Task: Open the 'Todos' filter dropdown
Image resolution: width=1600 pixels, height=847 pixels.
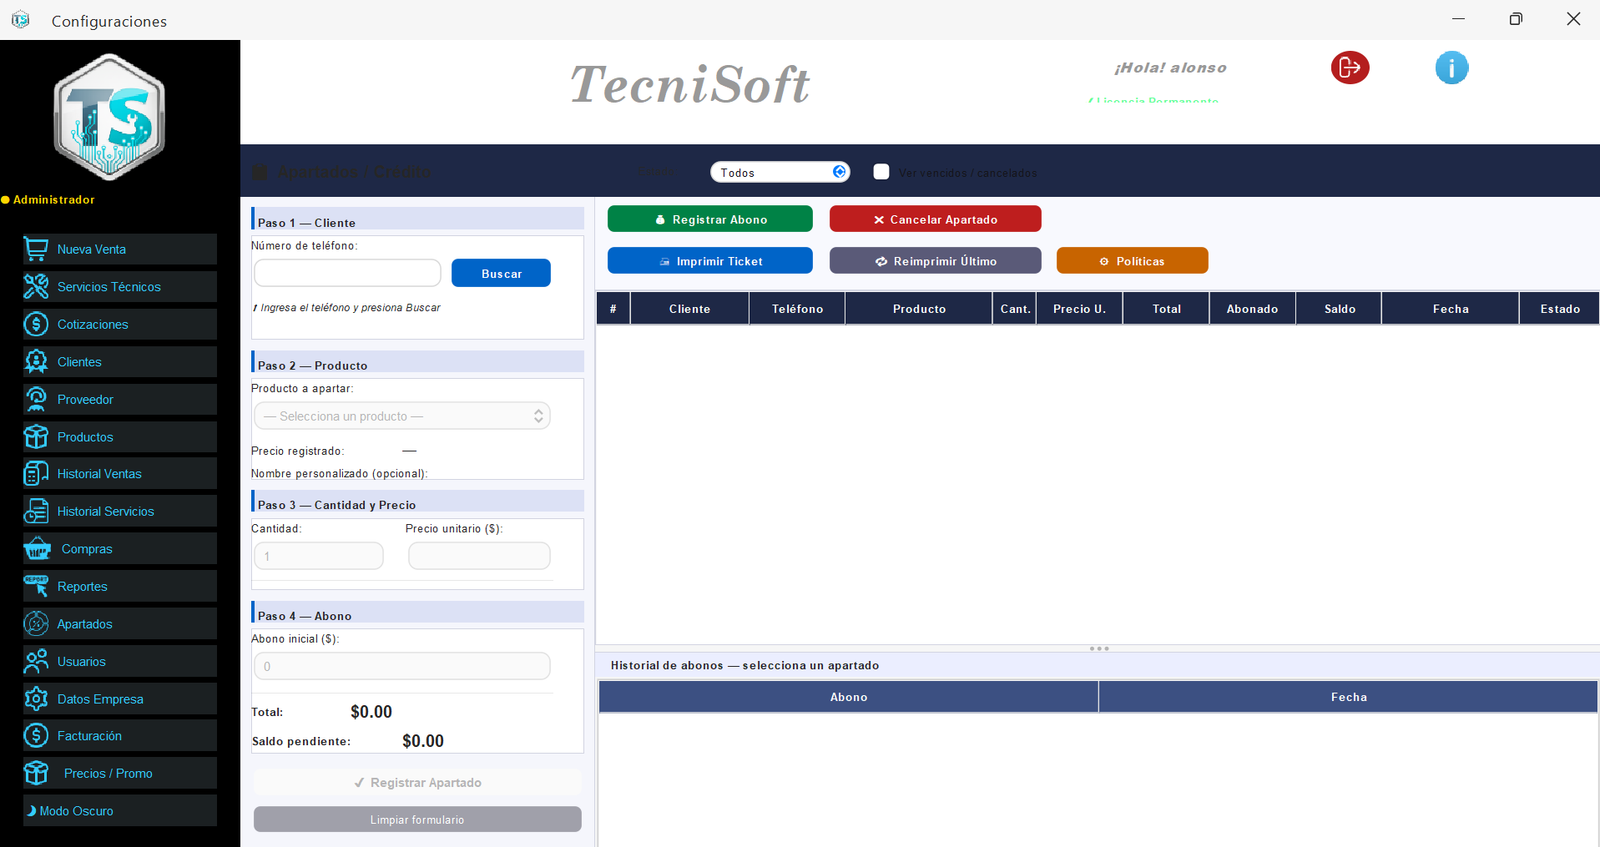Action: (x=780, y=172)
